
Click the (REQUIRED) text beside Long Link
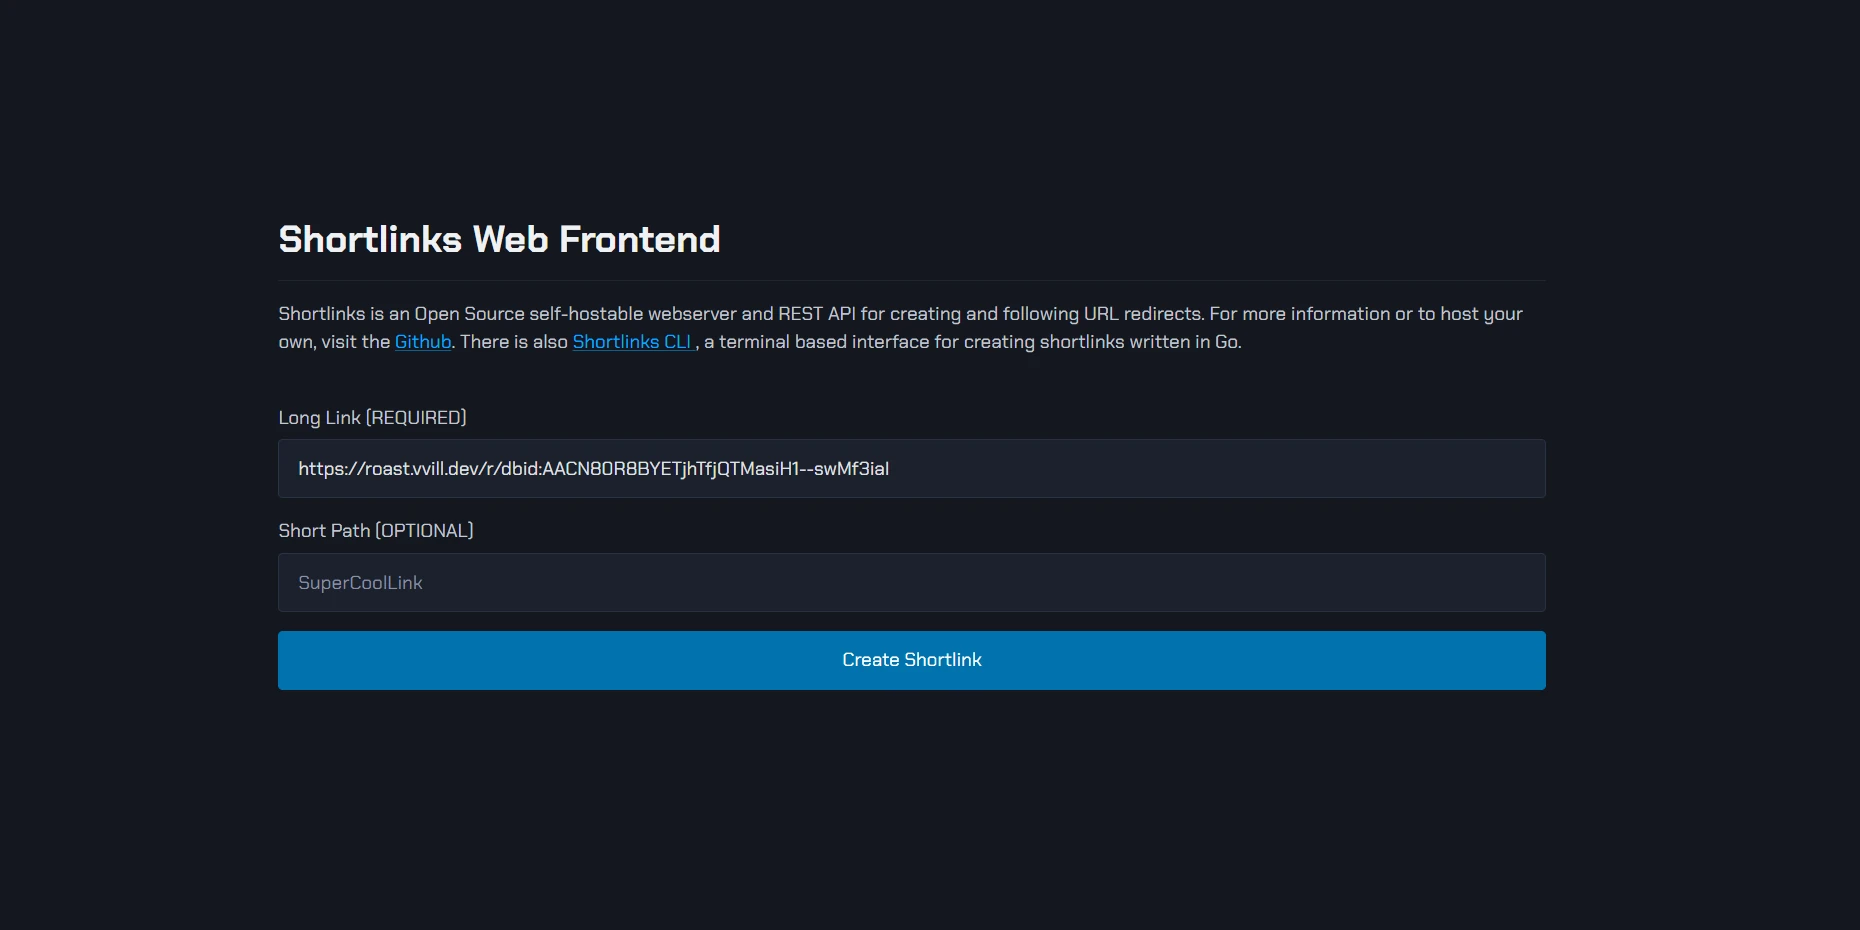point(416,418)
